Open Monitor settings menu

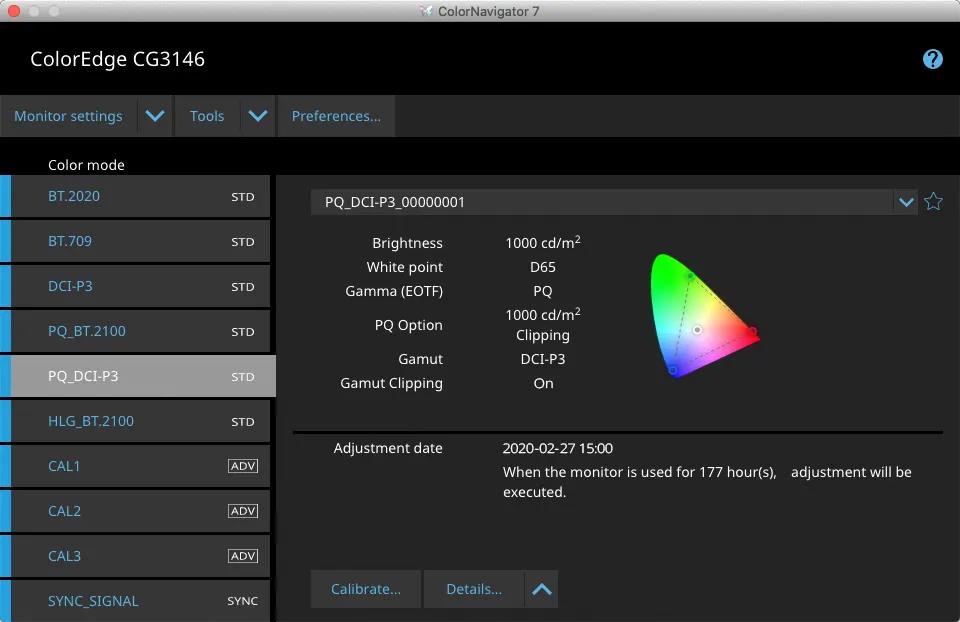[68, 116]
